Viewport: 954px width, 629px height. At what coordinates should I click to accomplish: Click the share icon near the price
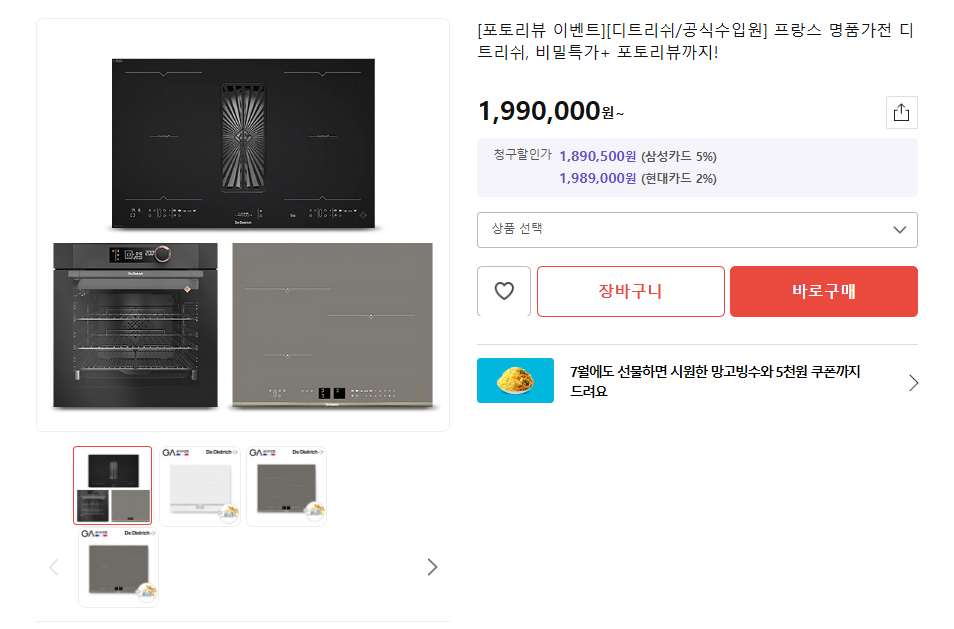point(901,112)
